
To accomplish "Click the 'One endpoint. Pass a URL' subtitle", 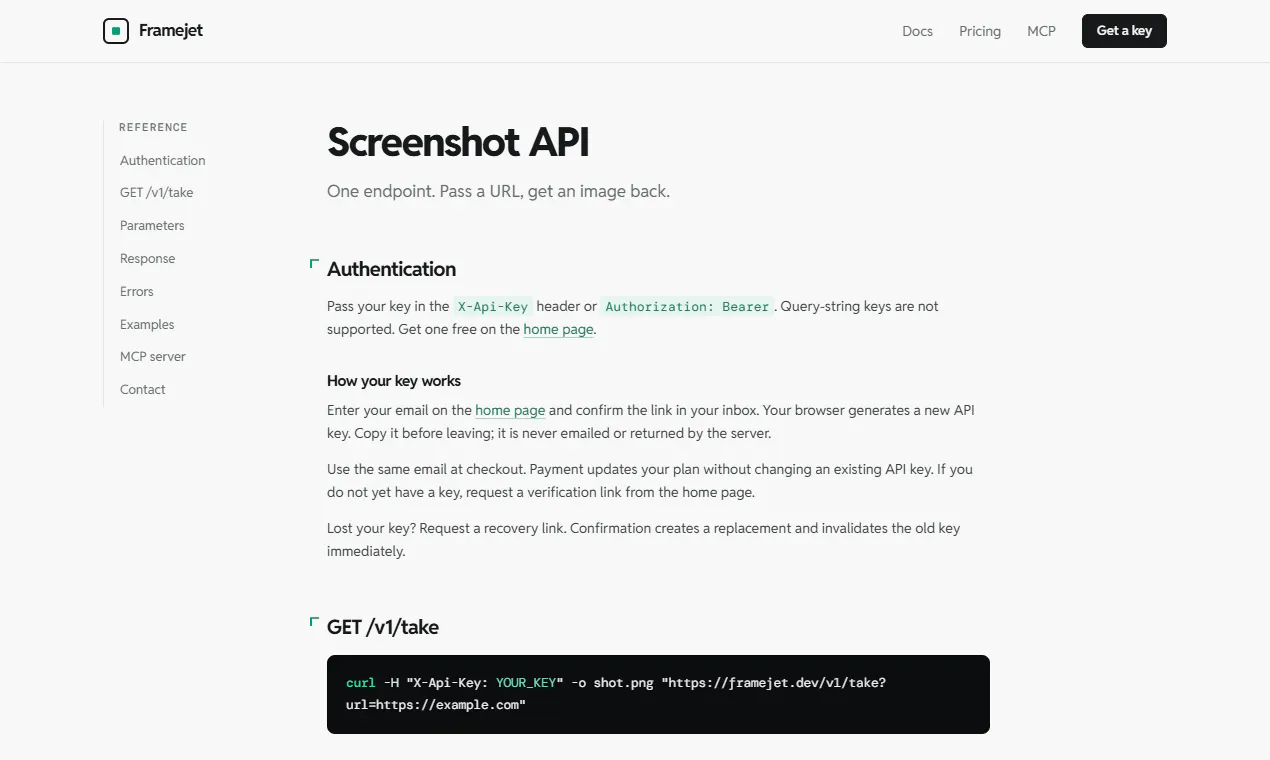I will pos(498,191).
